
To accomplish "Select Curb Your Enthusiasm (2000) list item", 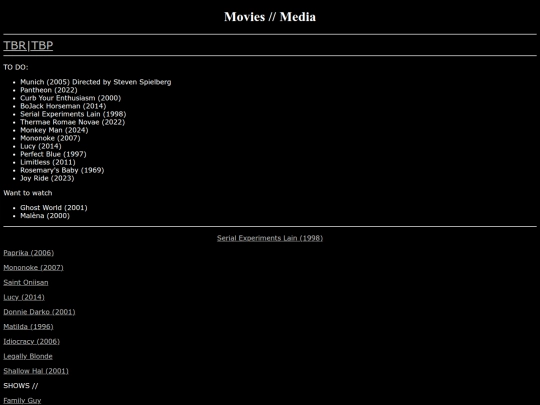I will click(71, 98).
